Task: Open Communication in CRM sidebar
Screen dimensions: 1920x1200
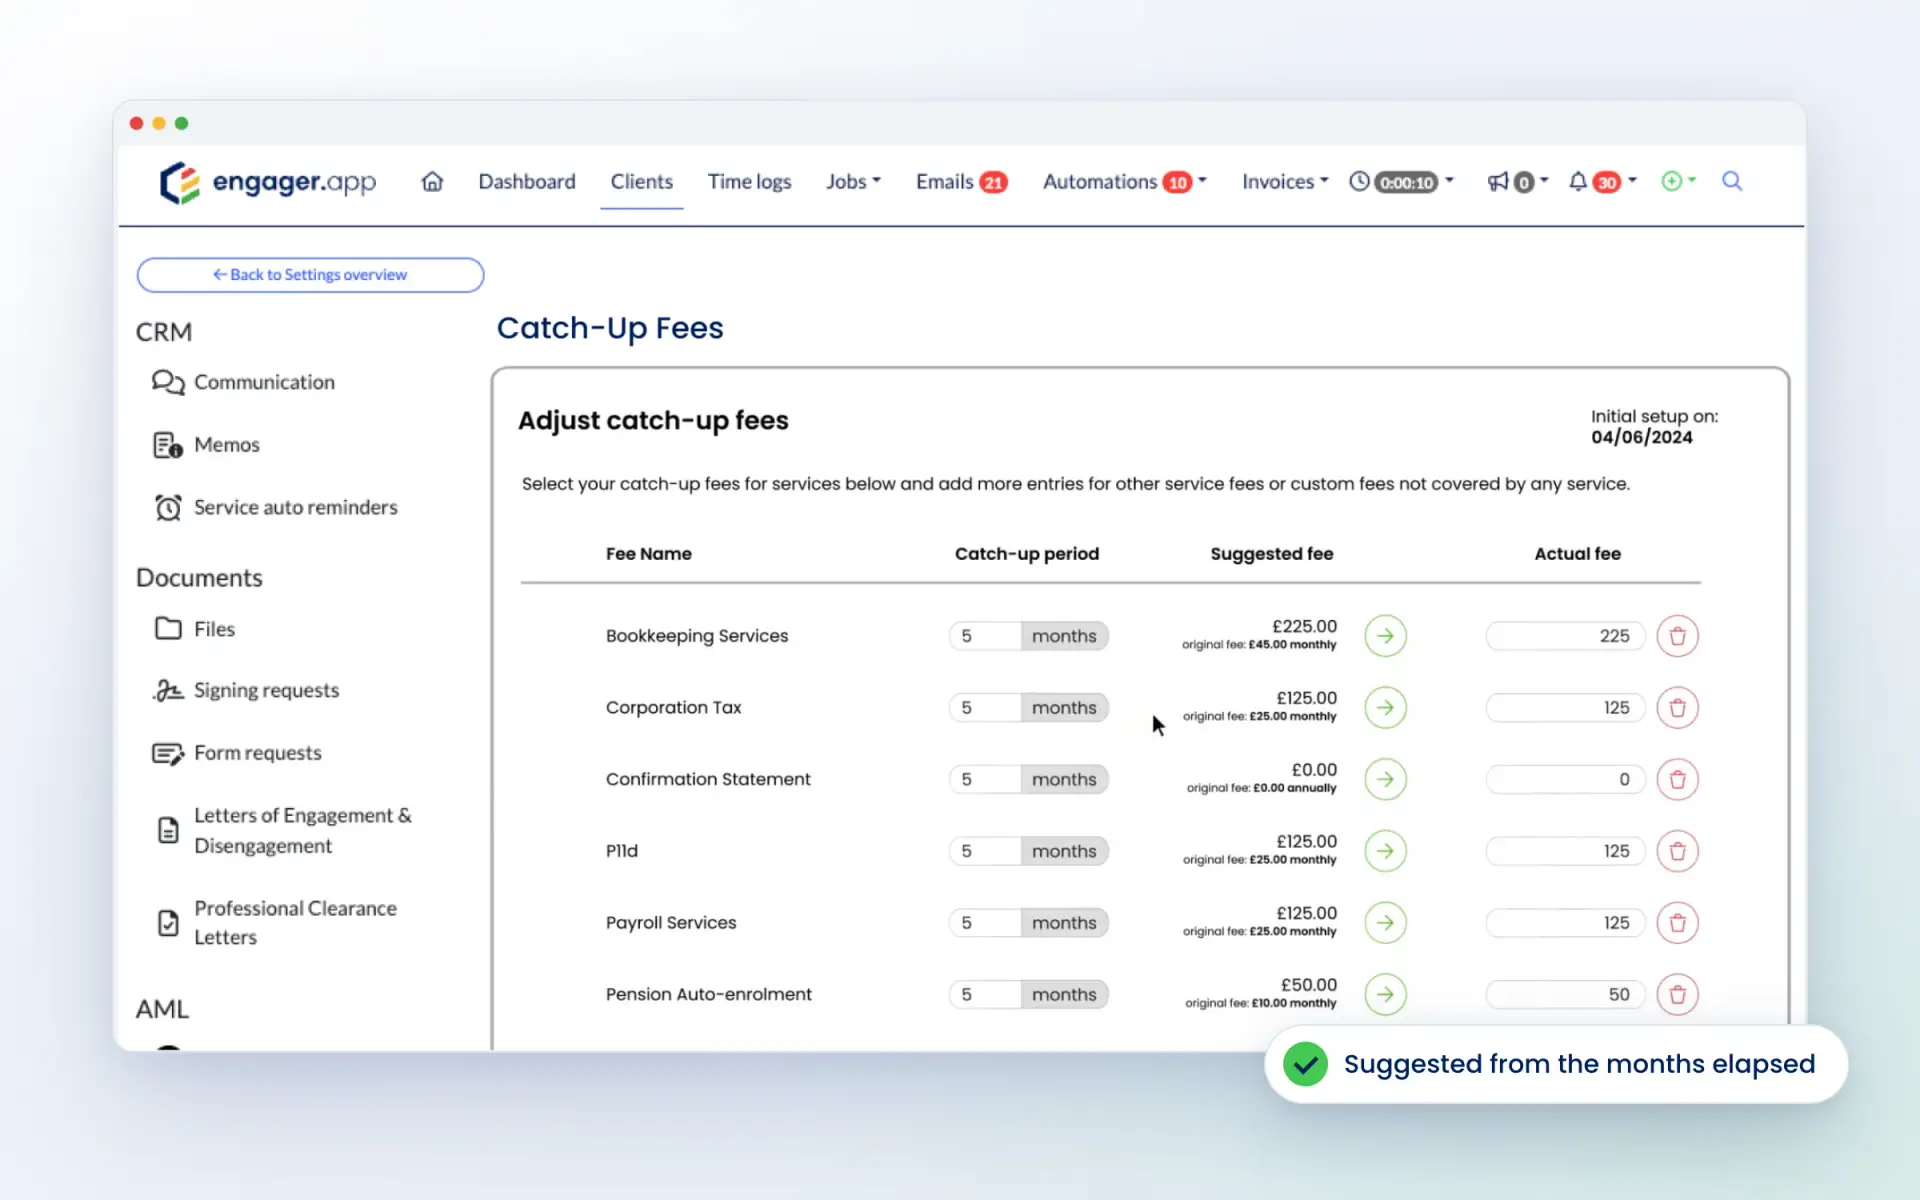Action: (x=244, y=382)
